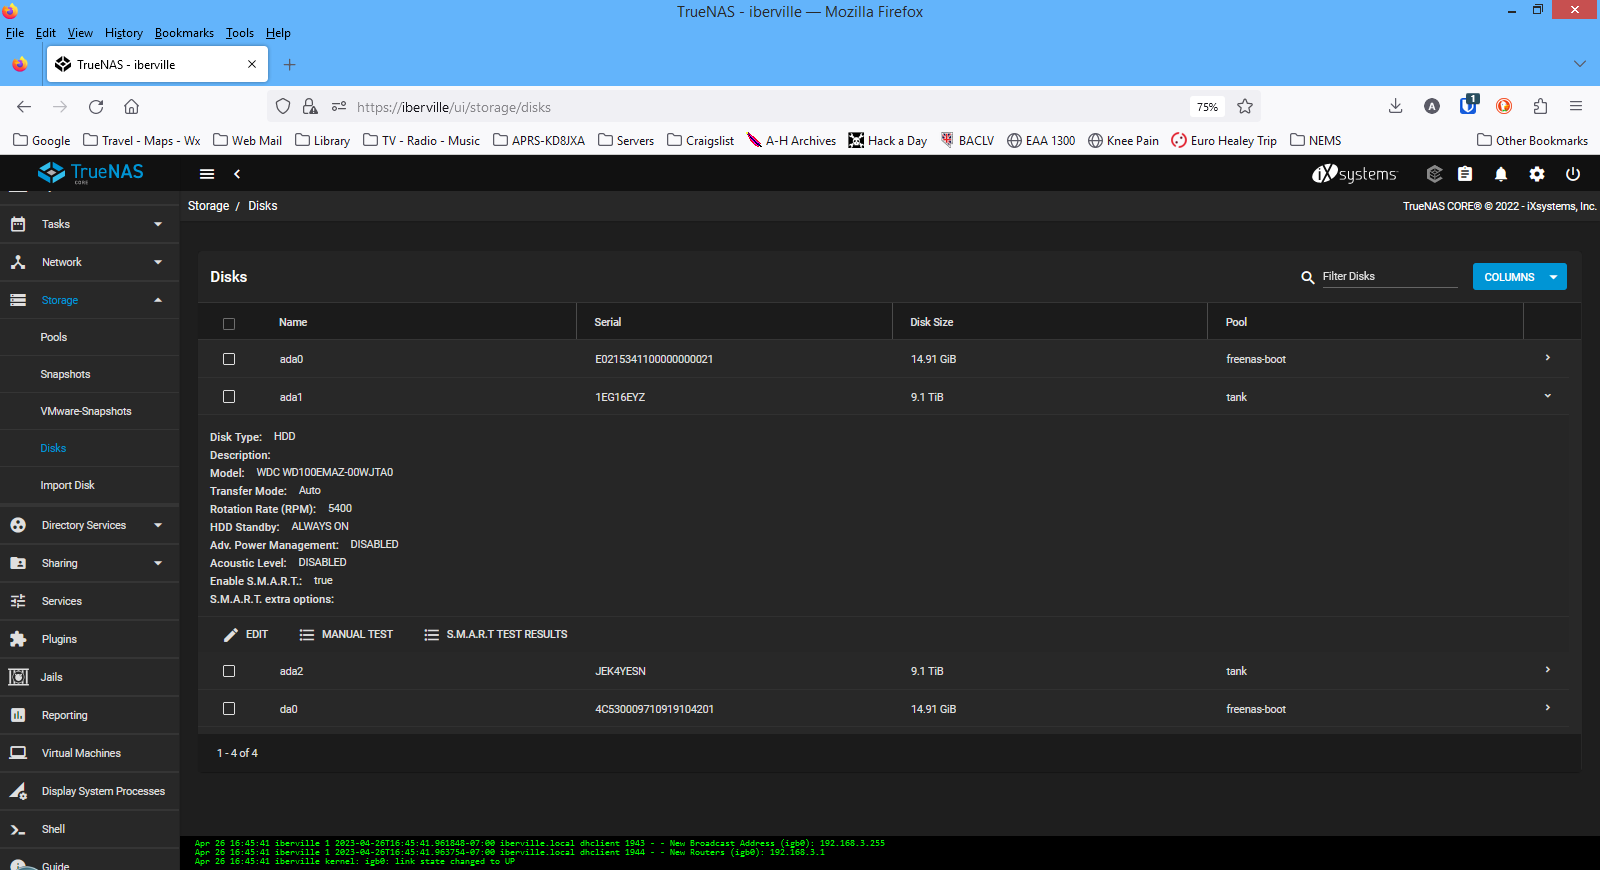Collapse the ada1 row details chevron
1600x870 pixels.
(1547, 396)
